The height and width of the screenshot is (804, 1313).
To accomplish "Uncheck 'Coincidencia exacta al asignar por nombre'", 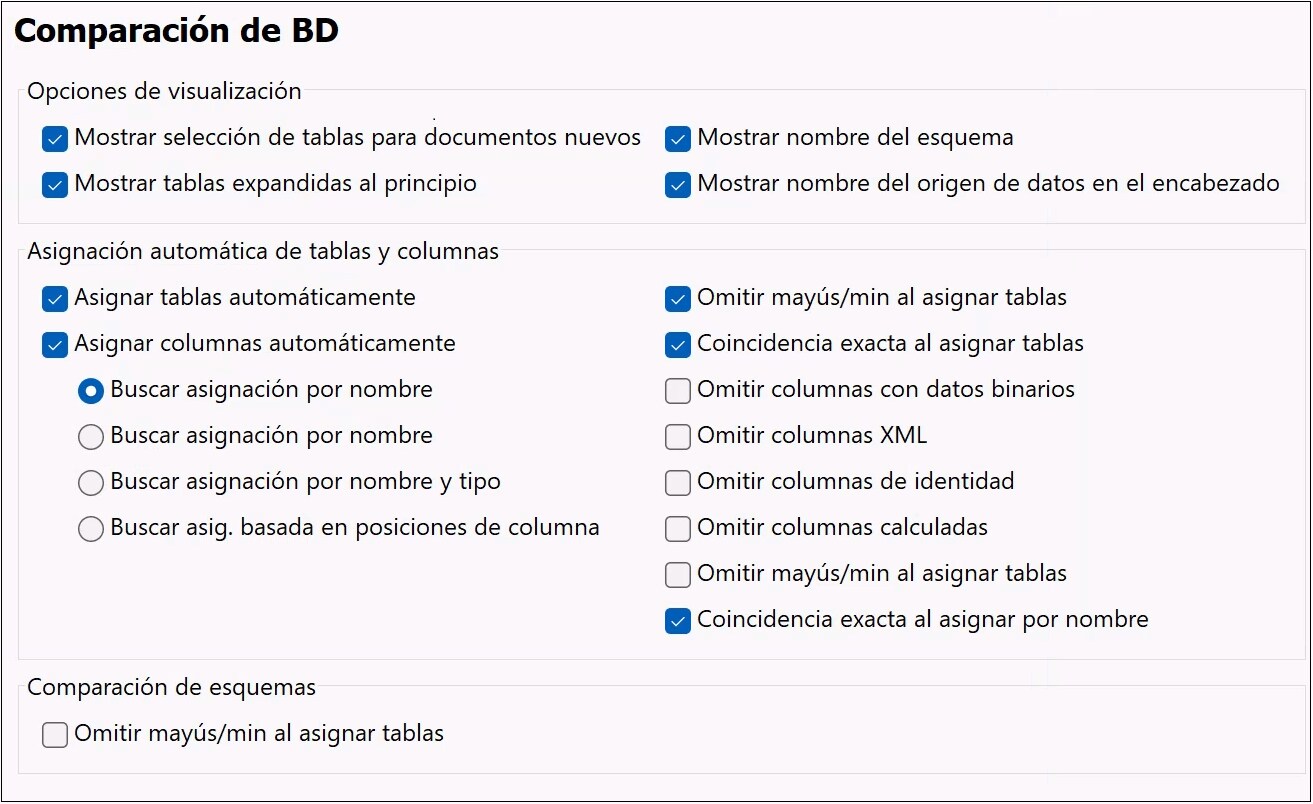I will click(x=678, y=621).
